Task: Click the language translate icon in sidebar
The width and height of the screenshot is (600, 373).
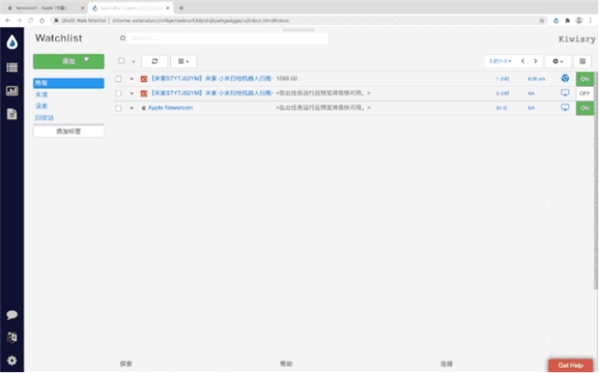Action: pos(12,337)
